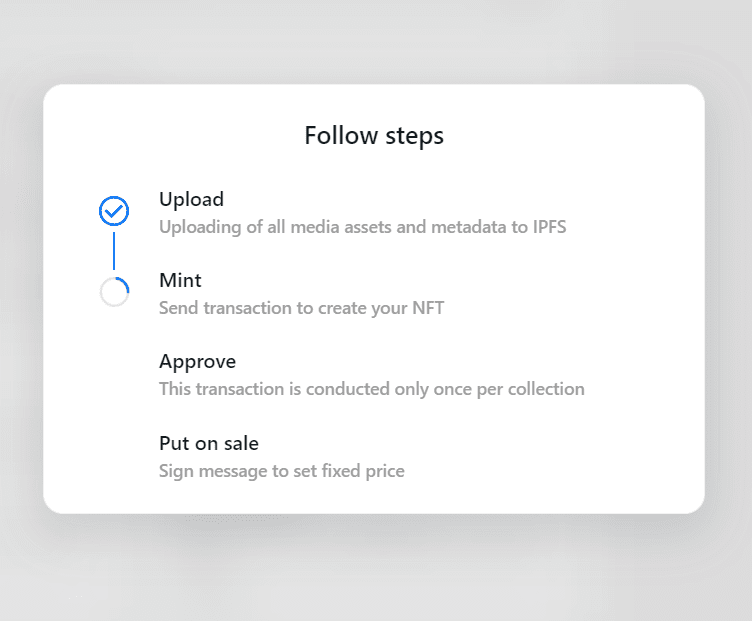Select the Upload step title
The height and width of the screenshot is (621, 752).
click(x=191, y=199)
